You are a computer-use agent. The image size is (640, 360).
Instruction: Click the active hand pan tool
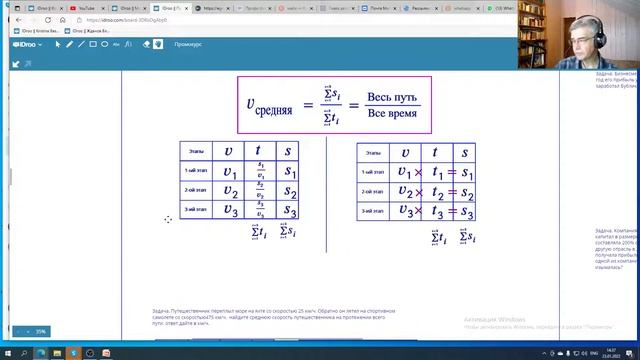pyautogui.click(x=158, y=44)
